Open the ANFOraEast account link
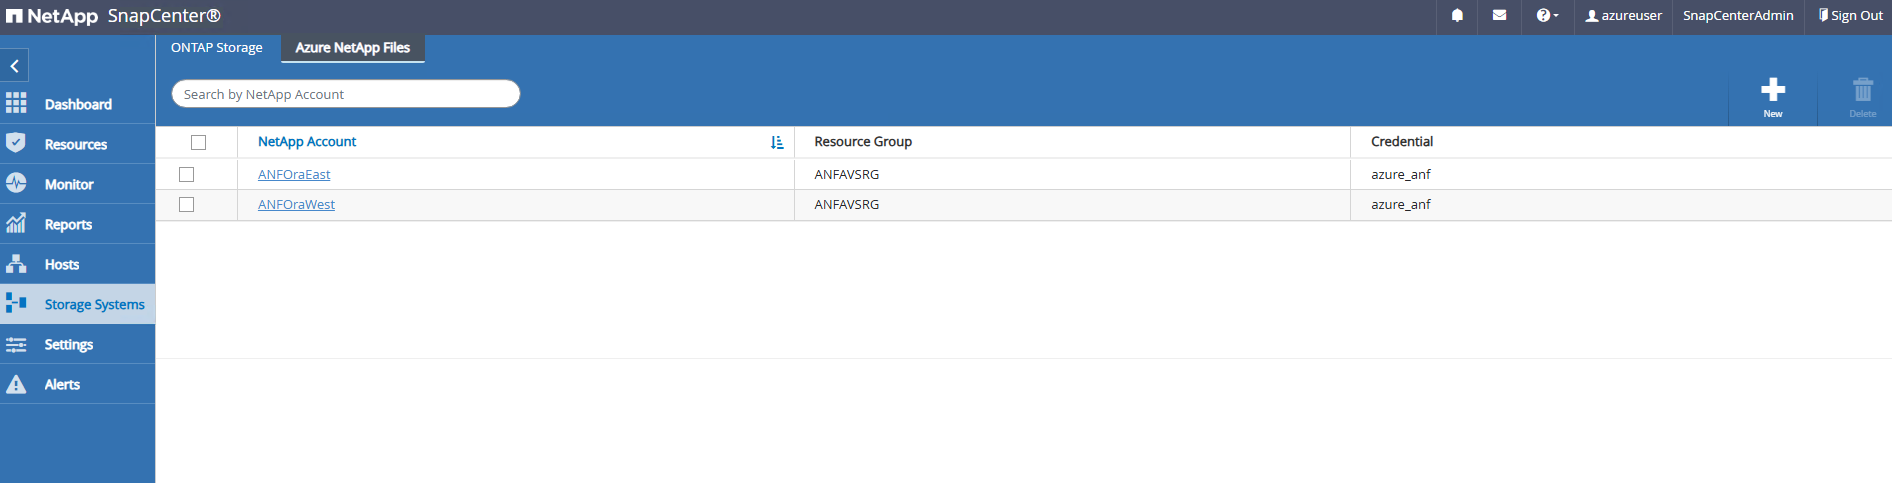The image size is (1892, 483). 294,174
